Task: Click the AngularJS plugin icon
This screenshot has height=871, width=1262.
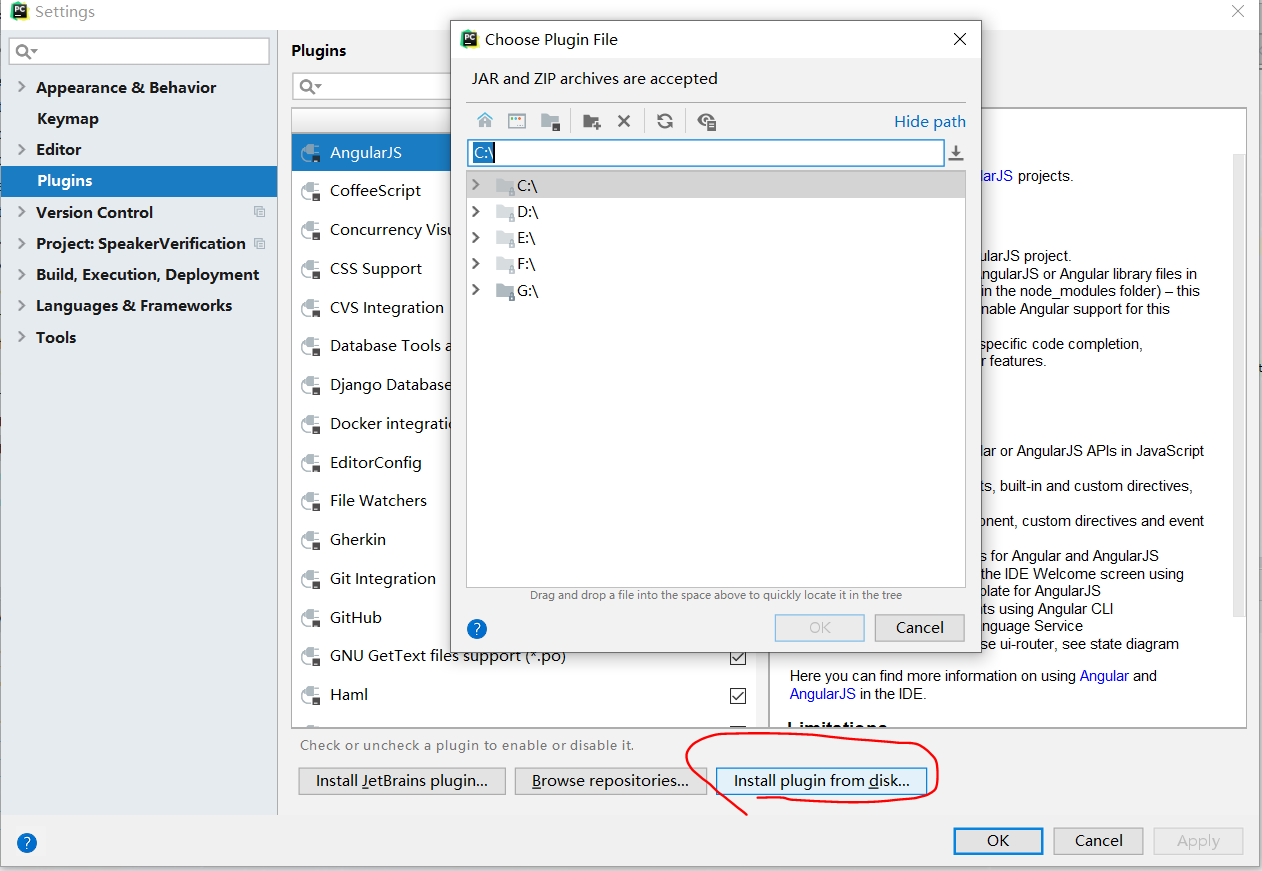Action: 311,153
